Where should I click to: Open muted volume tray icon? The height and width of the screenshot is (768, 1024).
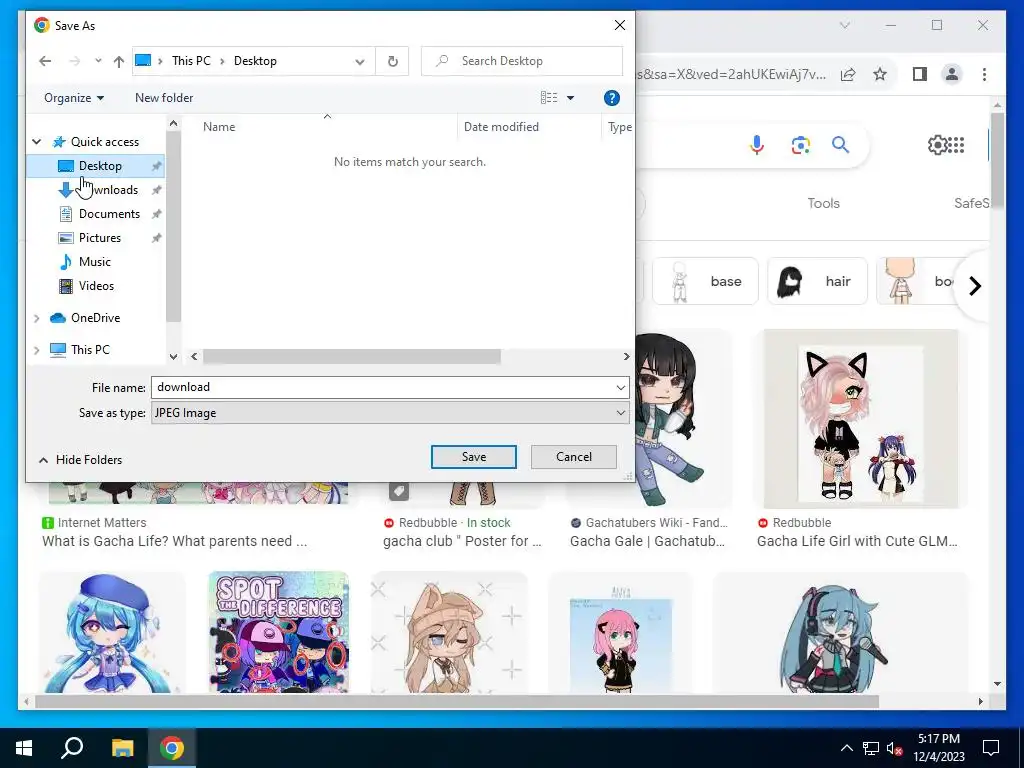[x=894, y=748]
